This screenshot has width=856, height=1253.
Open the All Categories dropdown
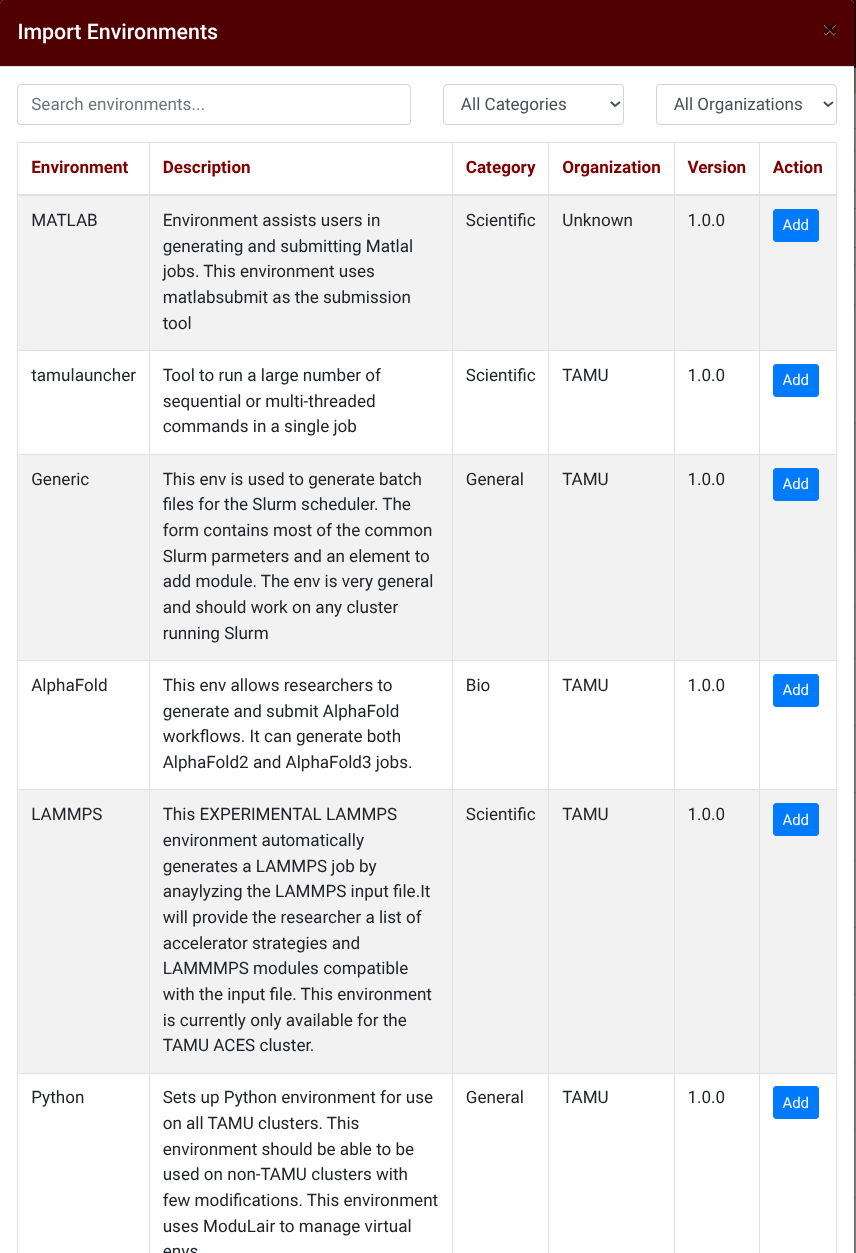pos(533,104)
